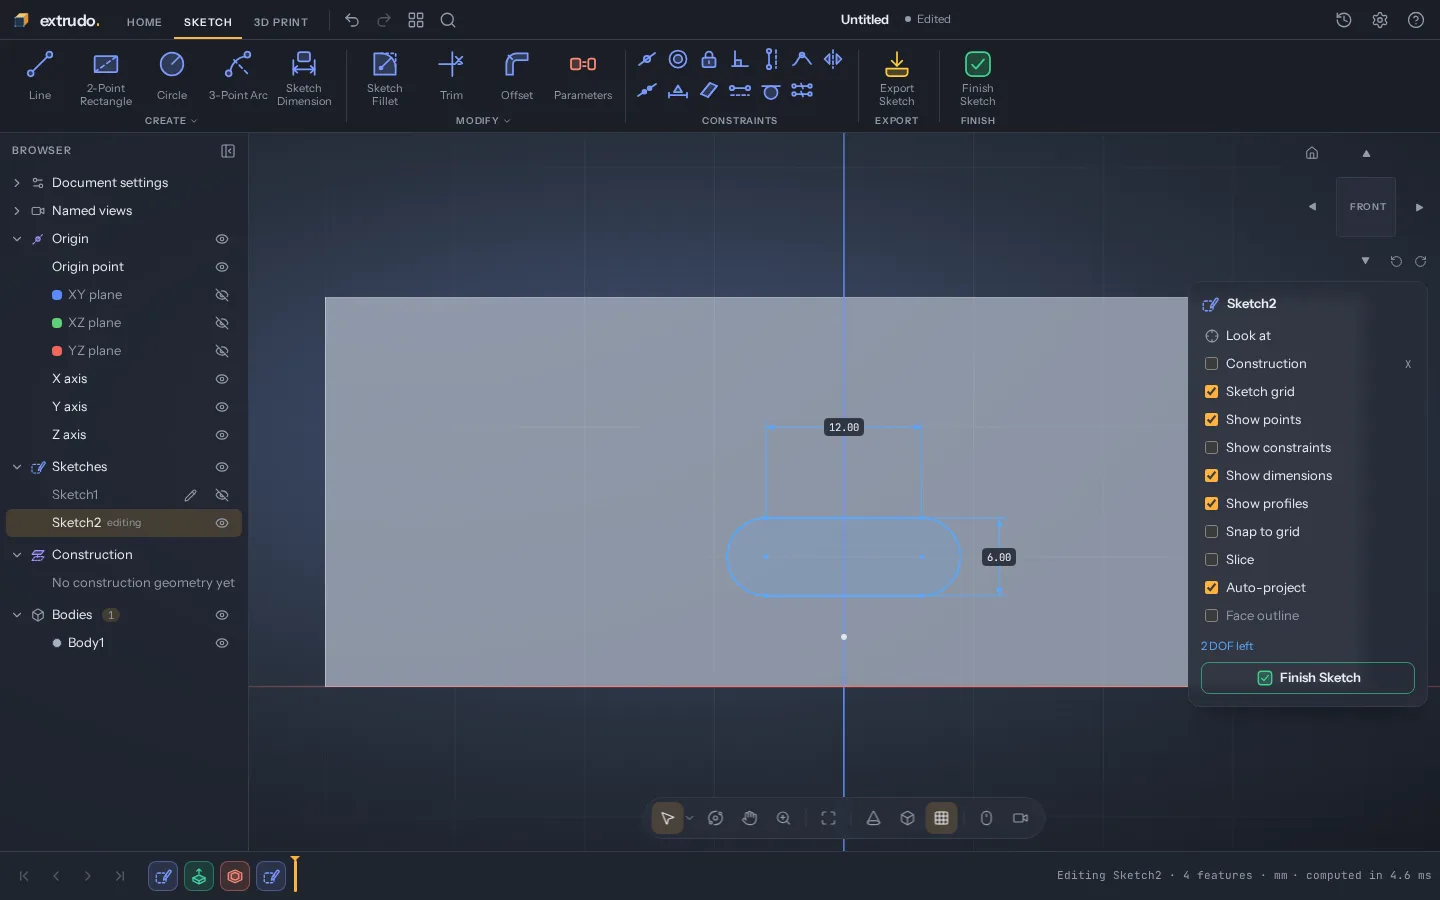
Task: Select the 2-Point Rectangle tool
Action: 106,78
